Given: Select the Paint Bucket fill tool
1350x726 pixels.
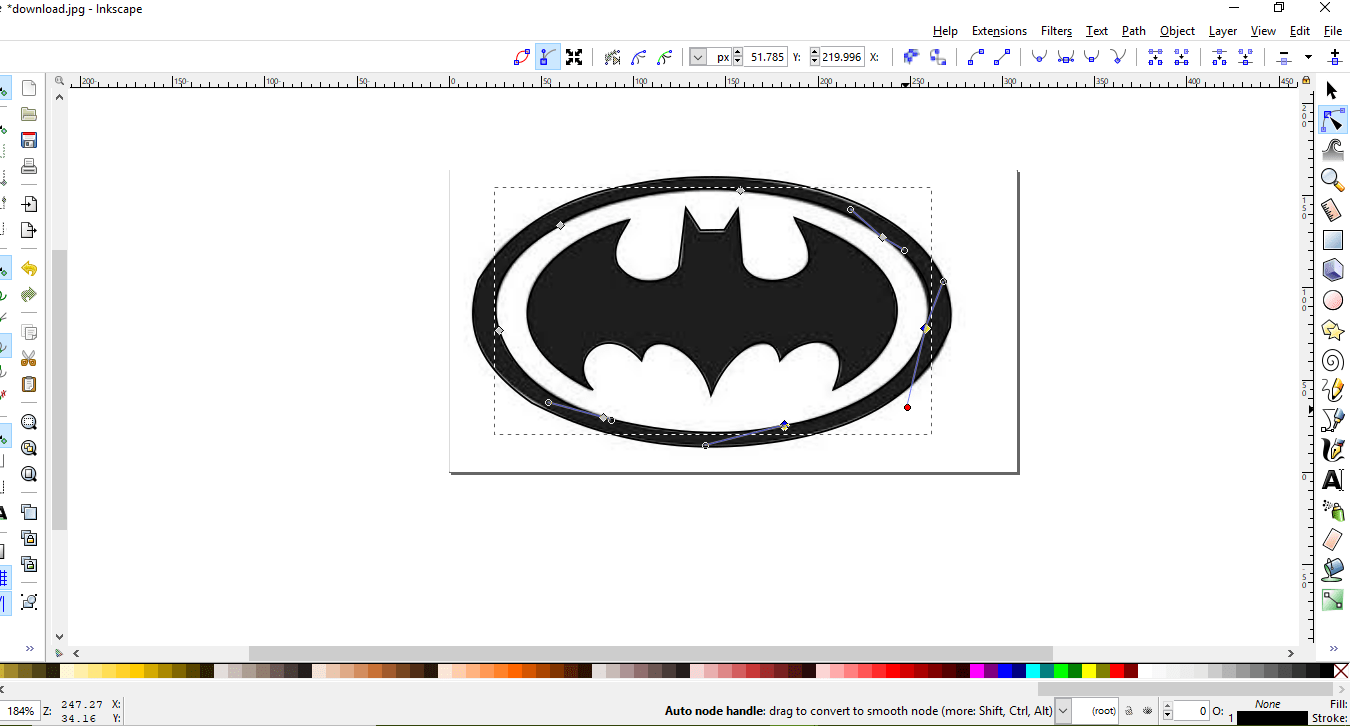Looking at the screenshot, I should tap(1332, 570).
